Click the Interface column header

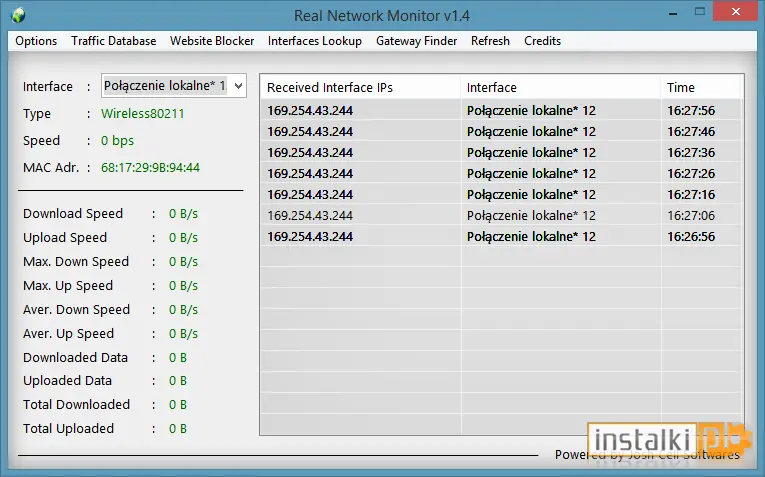pos(561,87)
